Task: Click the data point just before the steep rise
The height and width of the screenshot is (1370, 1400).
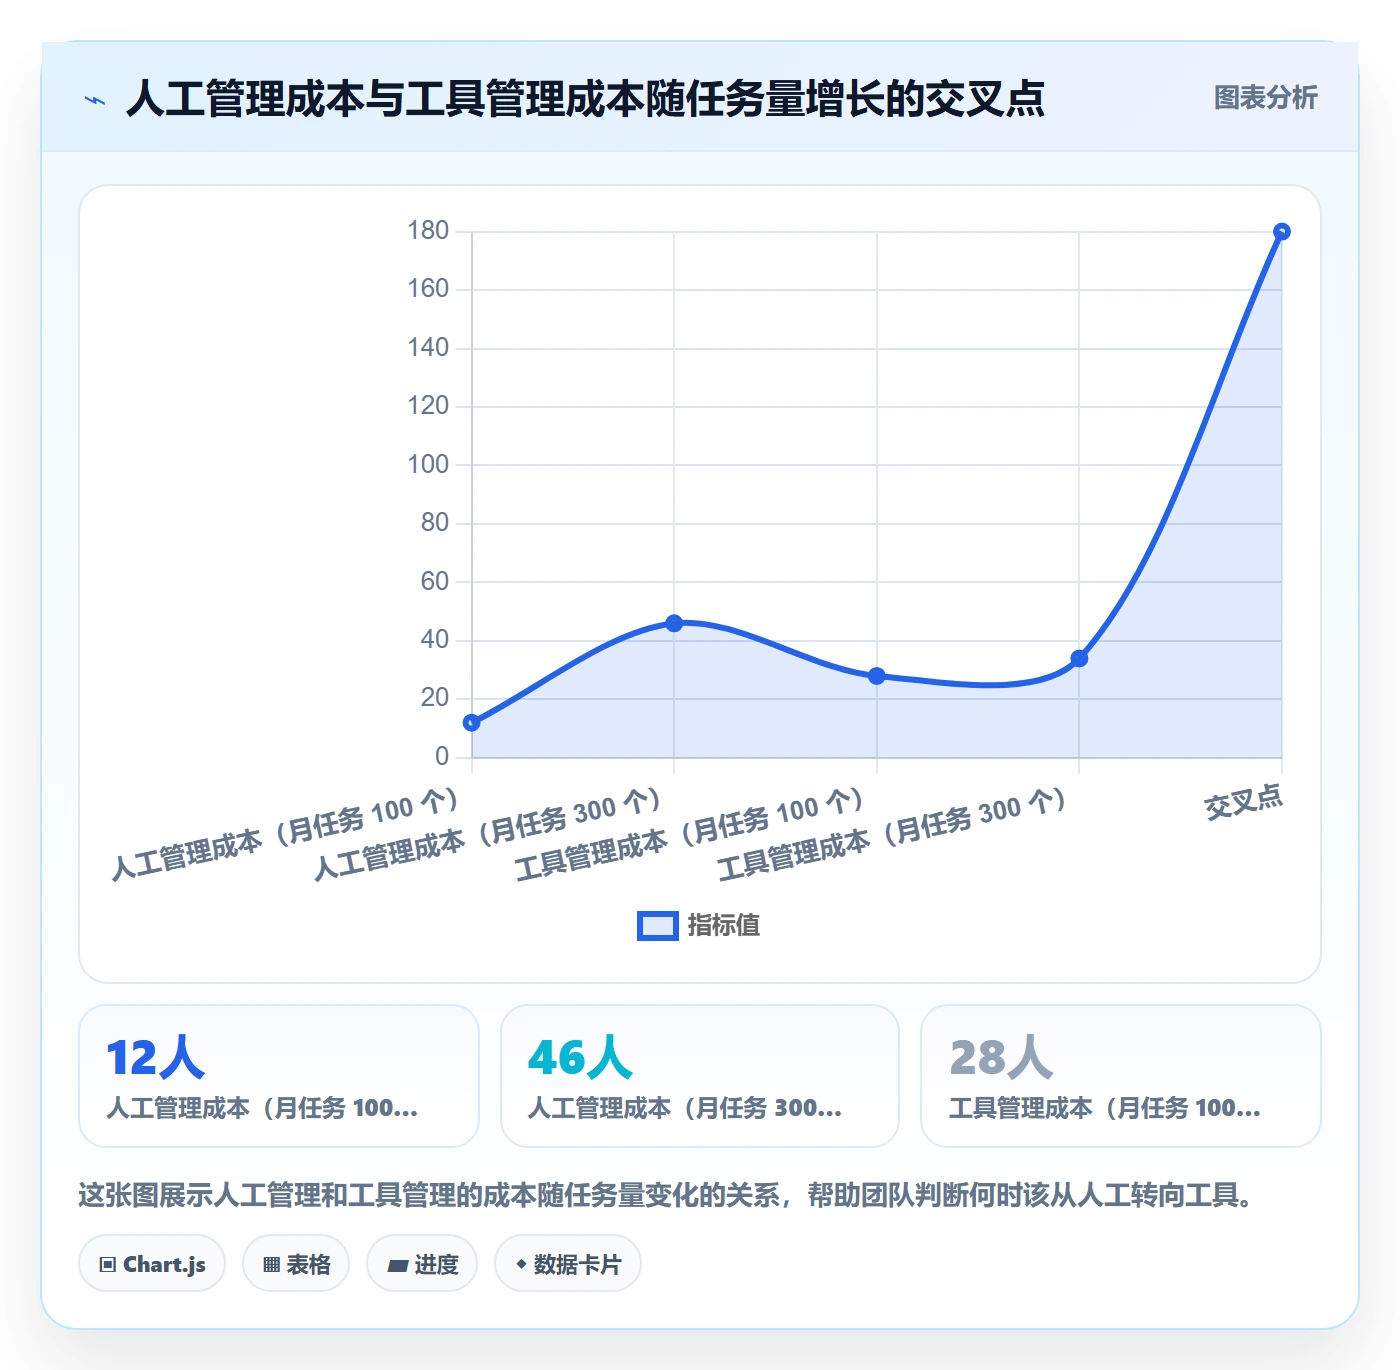Action: pyautogui.click(x=1079, y=659)
